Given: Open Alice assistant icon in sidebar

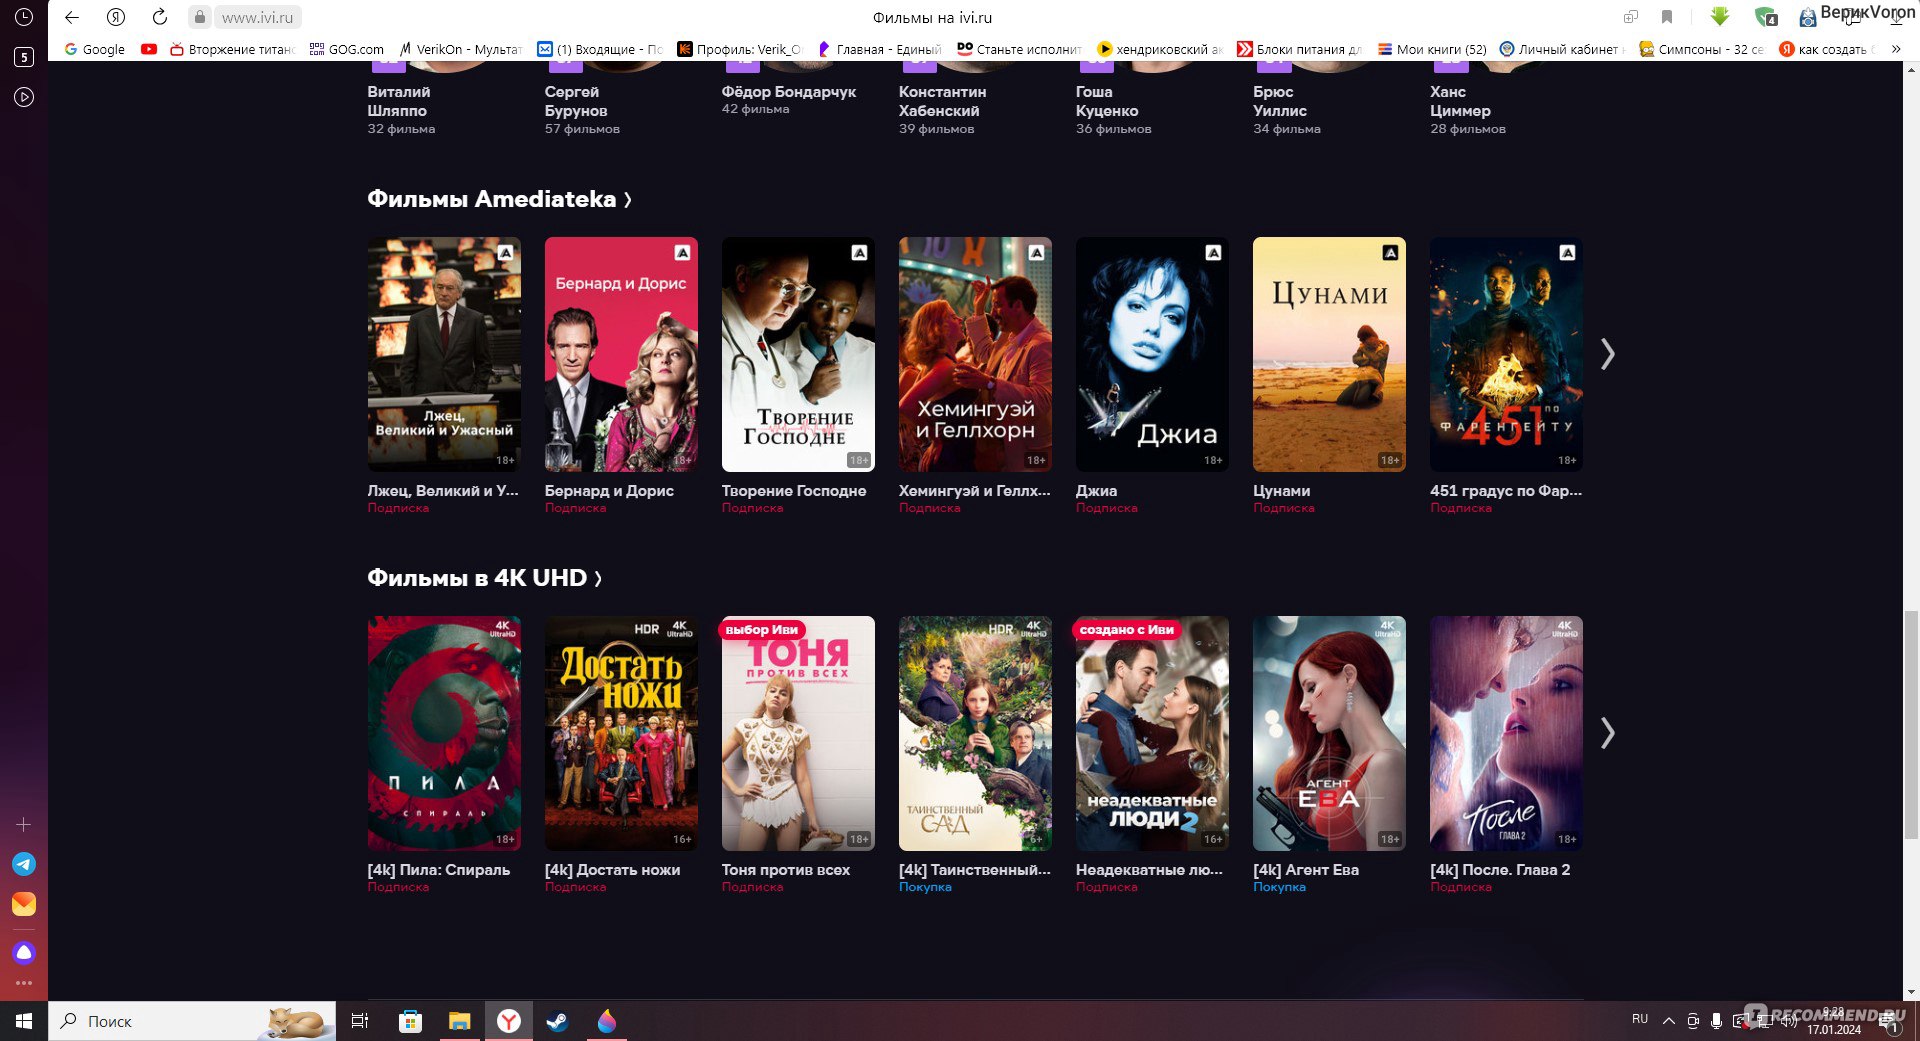Looking at the screenshot, I should point(24,952).
